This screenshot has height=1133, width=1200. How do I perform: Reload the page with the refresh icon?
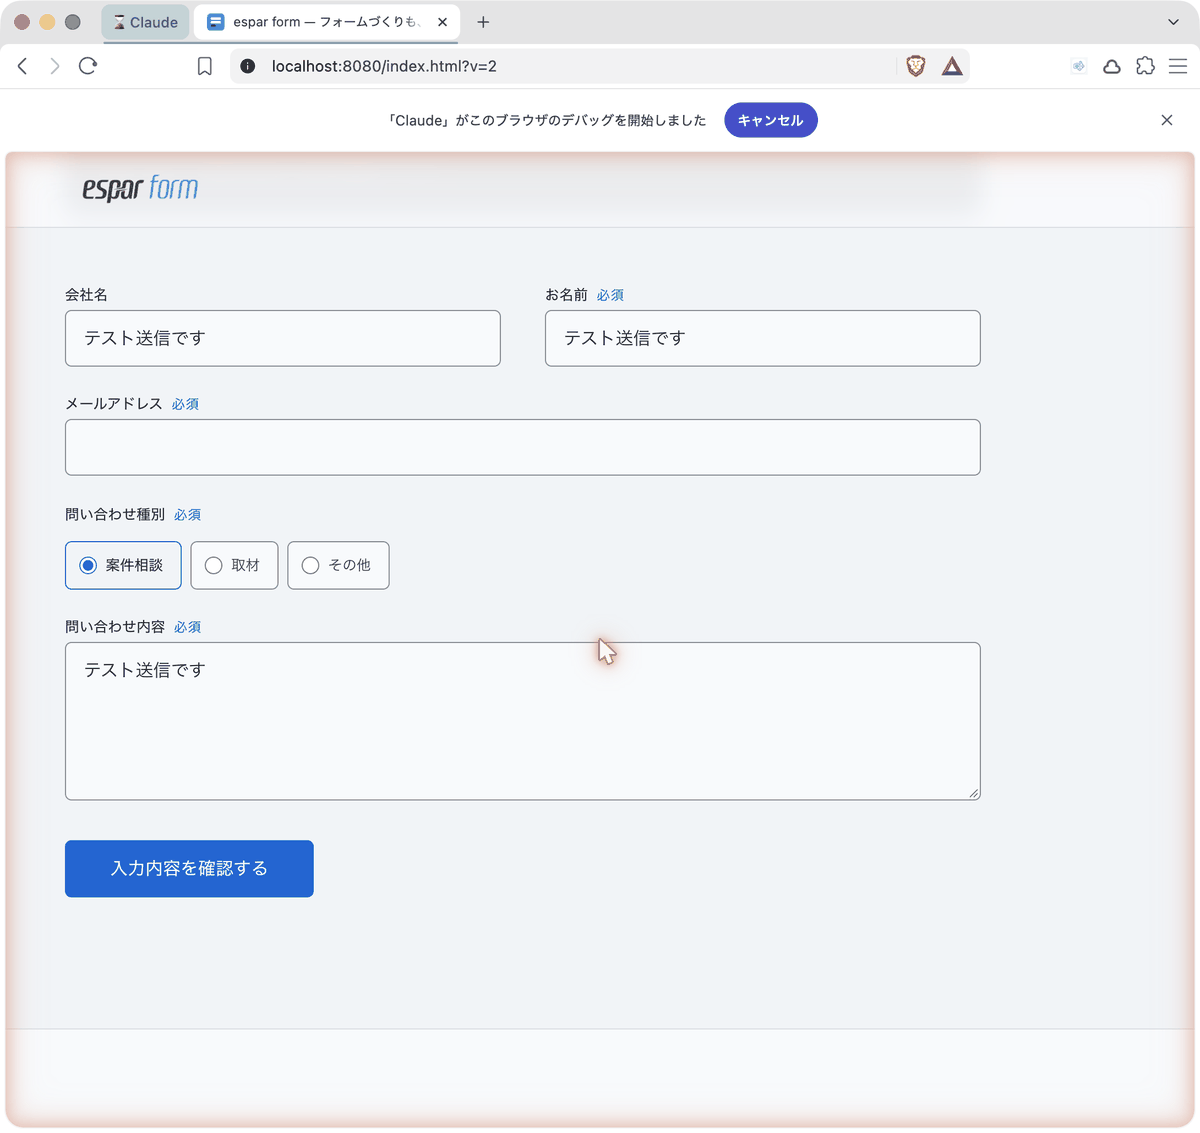coord(88,66)
